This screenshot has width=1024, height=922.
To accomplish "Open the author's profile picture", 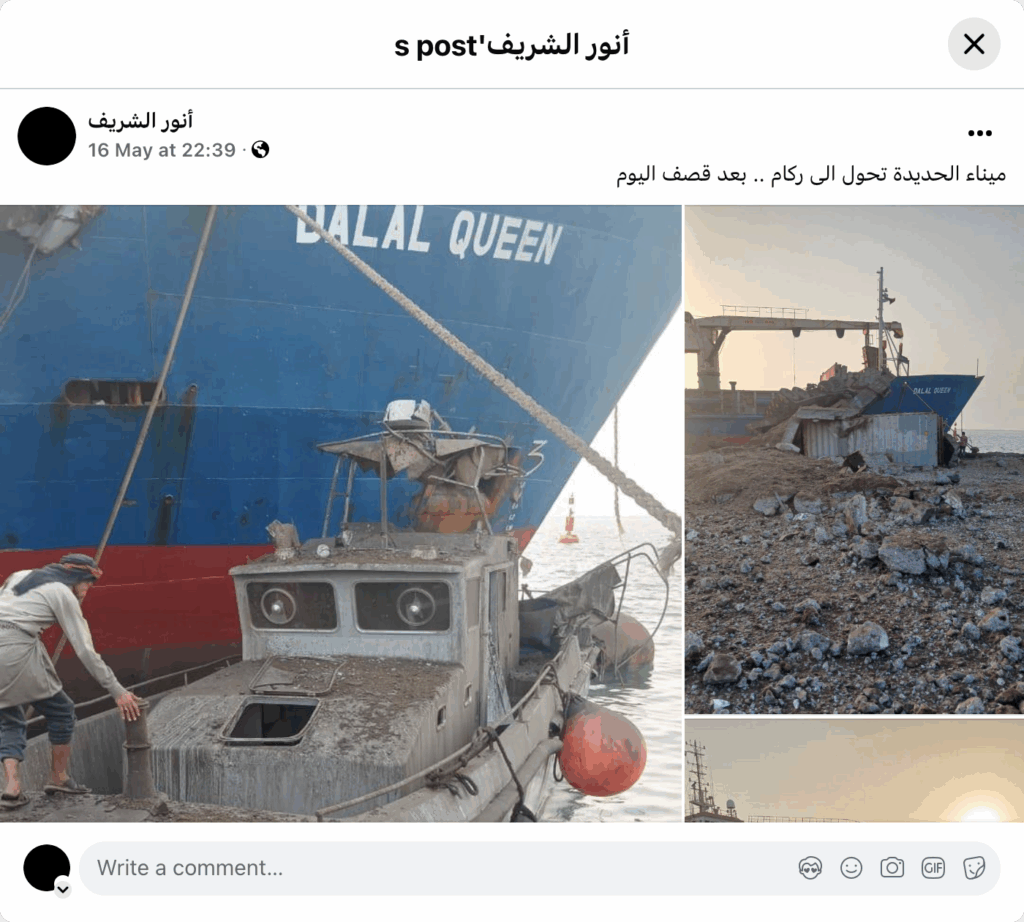I will (x=46, y=136).
